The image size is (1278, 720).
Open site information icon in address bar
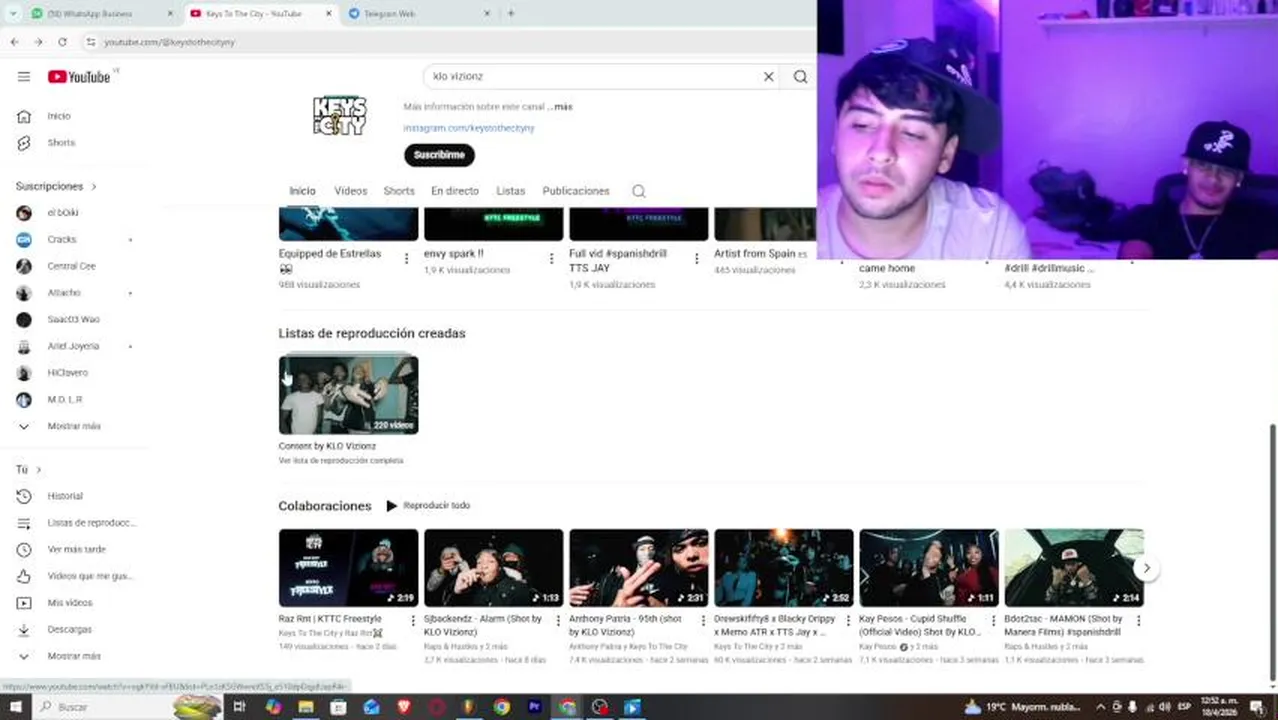90,42
